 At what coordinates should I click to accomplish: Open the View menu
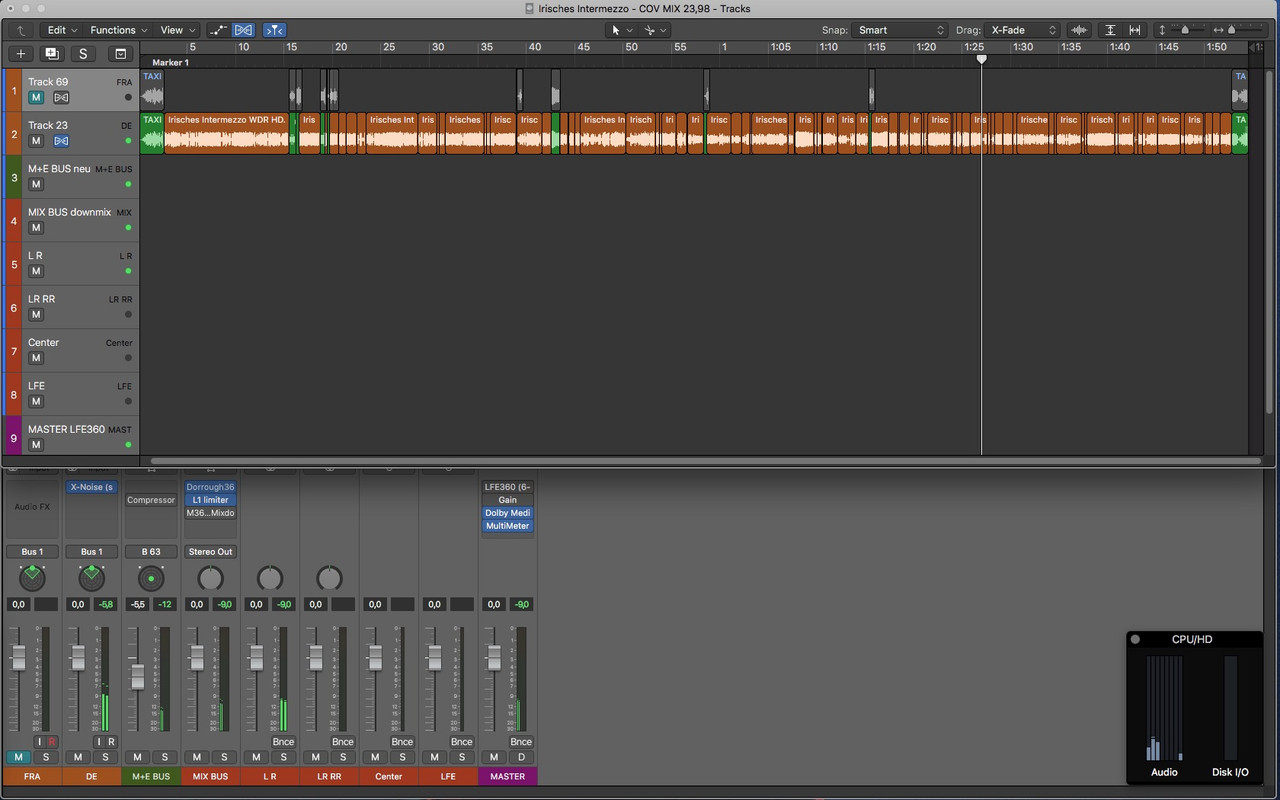178,30
